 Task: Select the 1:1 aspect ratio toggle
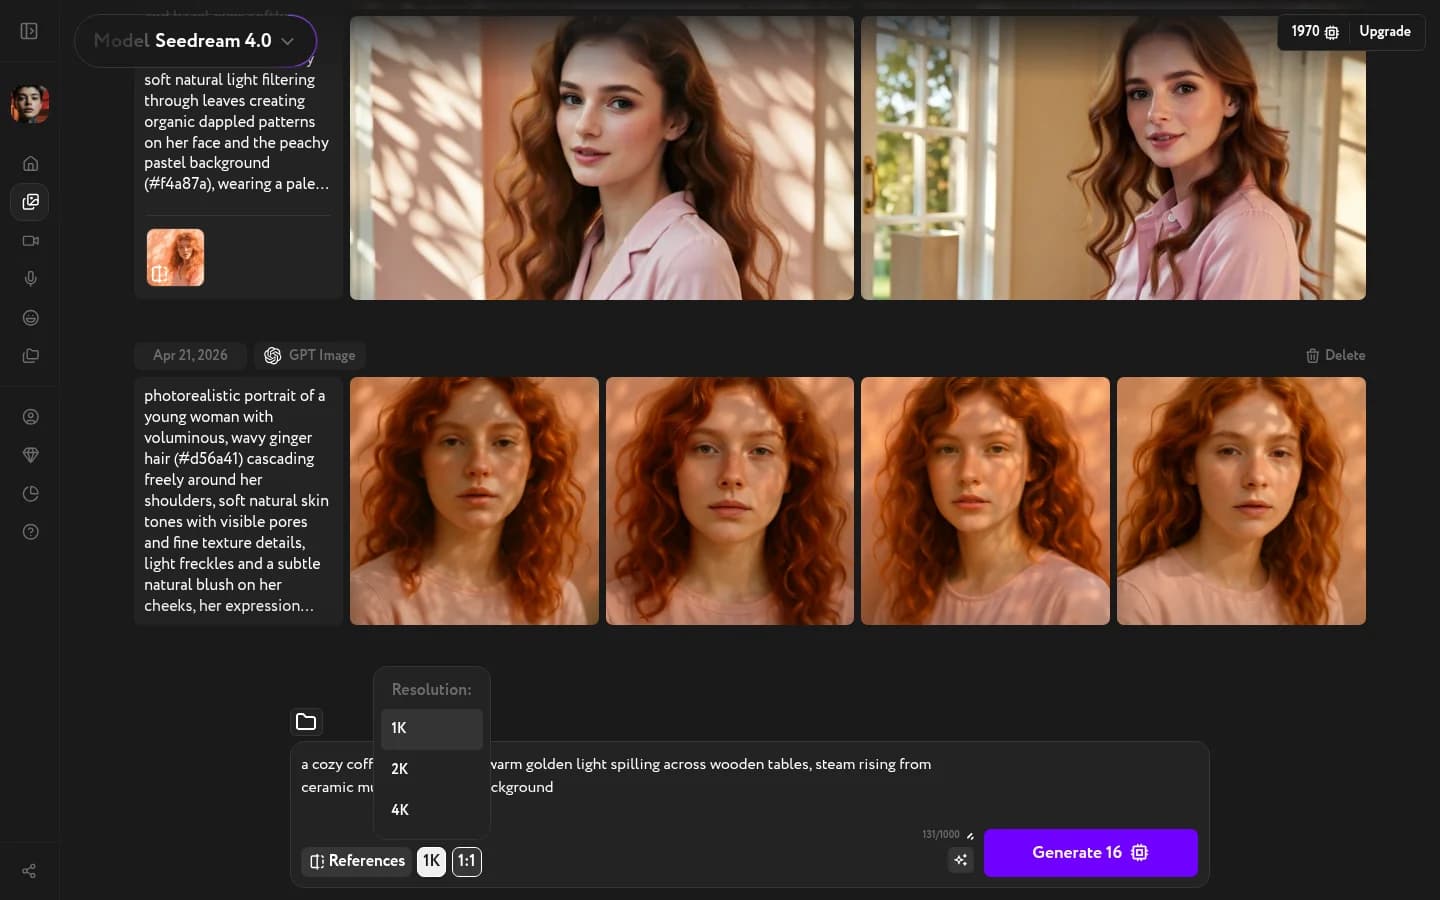click(x=466, y=861)
